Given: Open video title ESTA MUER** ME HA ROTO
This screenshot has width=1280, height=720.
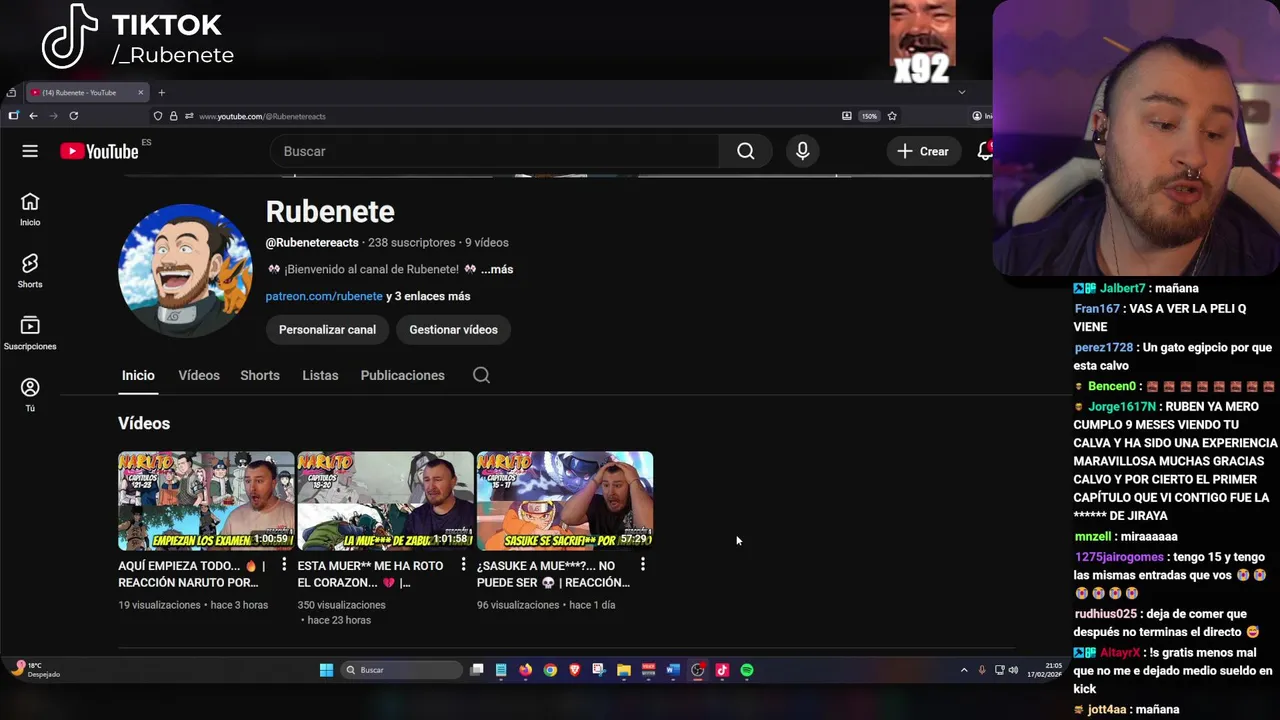Looking at the screenshot, I should pos(370,574).
